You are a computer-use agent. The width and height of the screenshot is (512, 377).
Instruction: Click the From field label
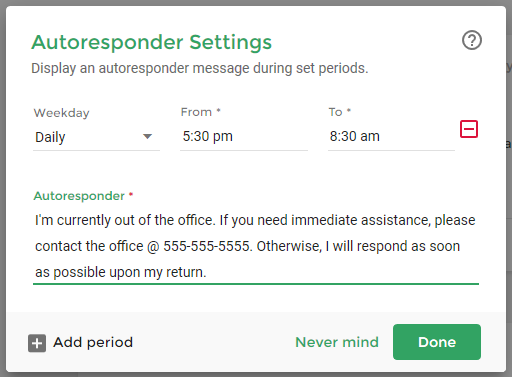(x=196, y=112)
